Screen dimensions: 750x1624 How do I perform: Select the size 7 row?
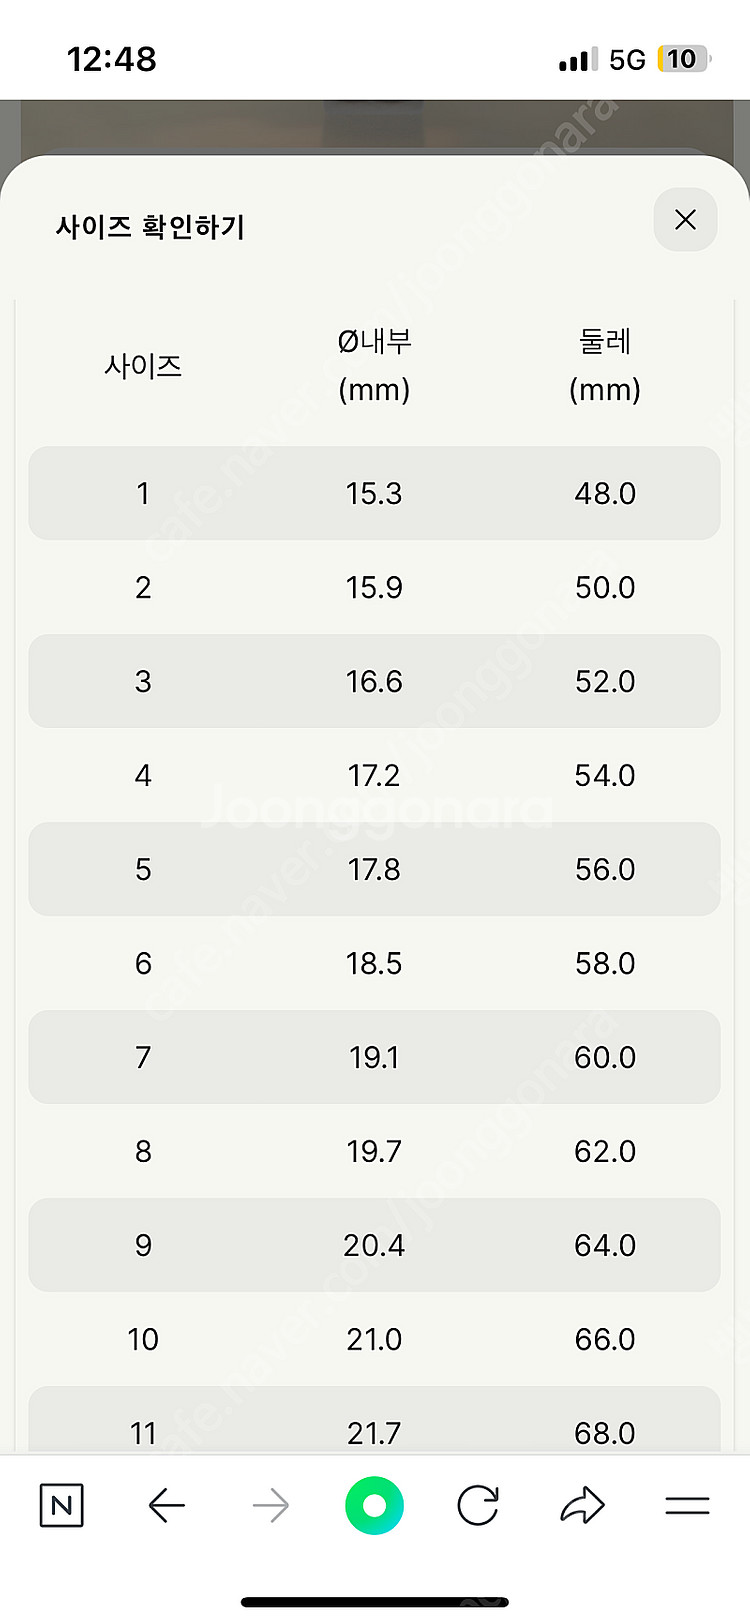click(x=374, y=1057)
